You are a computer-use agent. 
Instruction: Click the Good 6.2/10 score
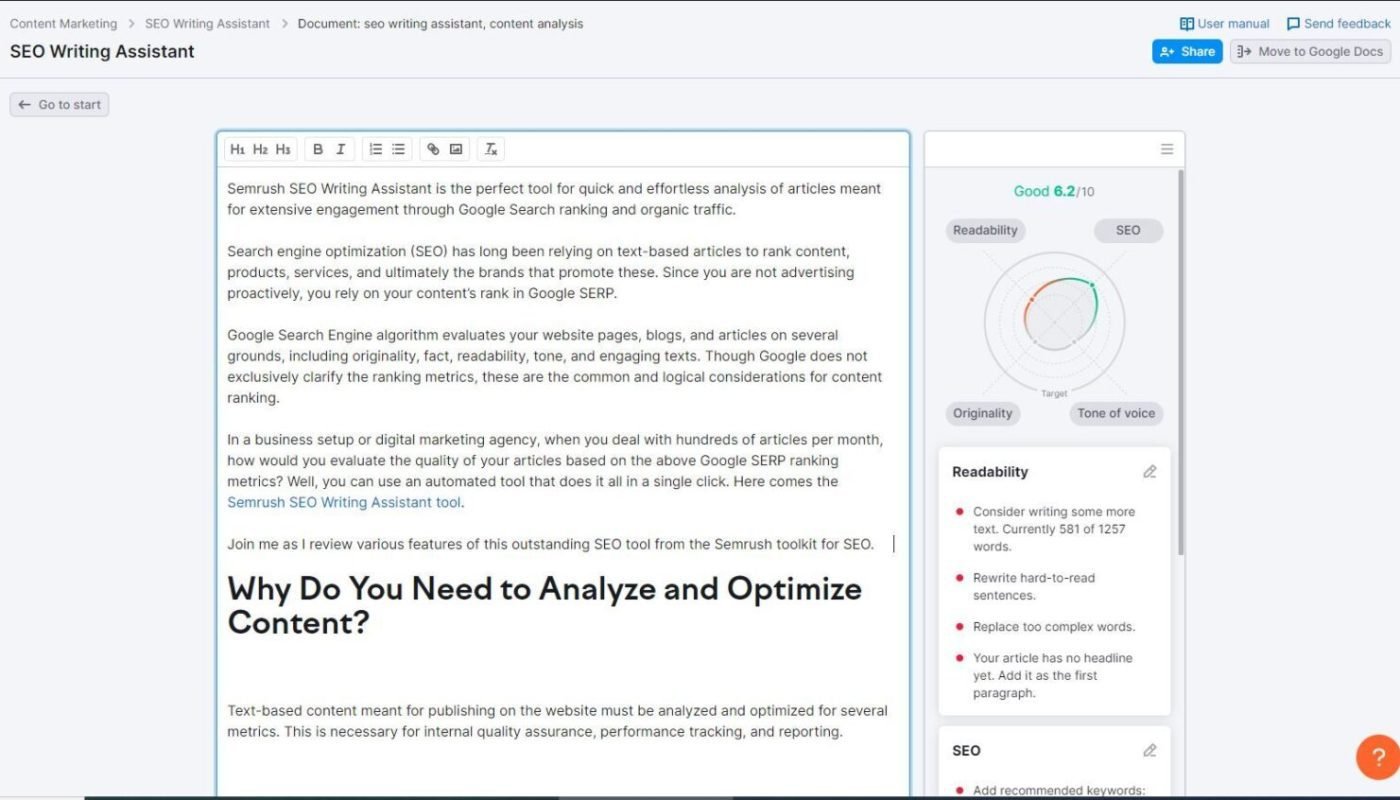click(x=1054, y=191)
